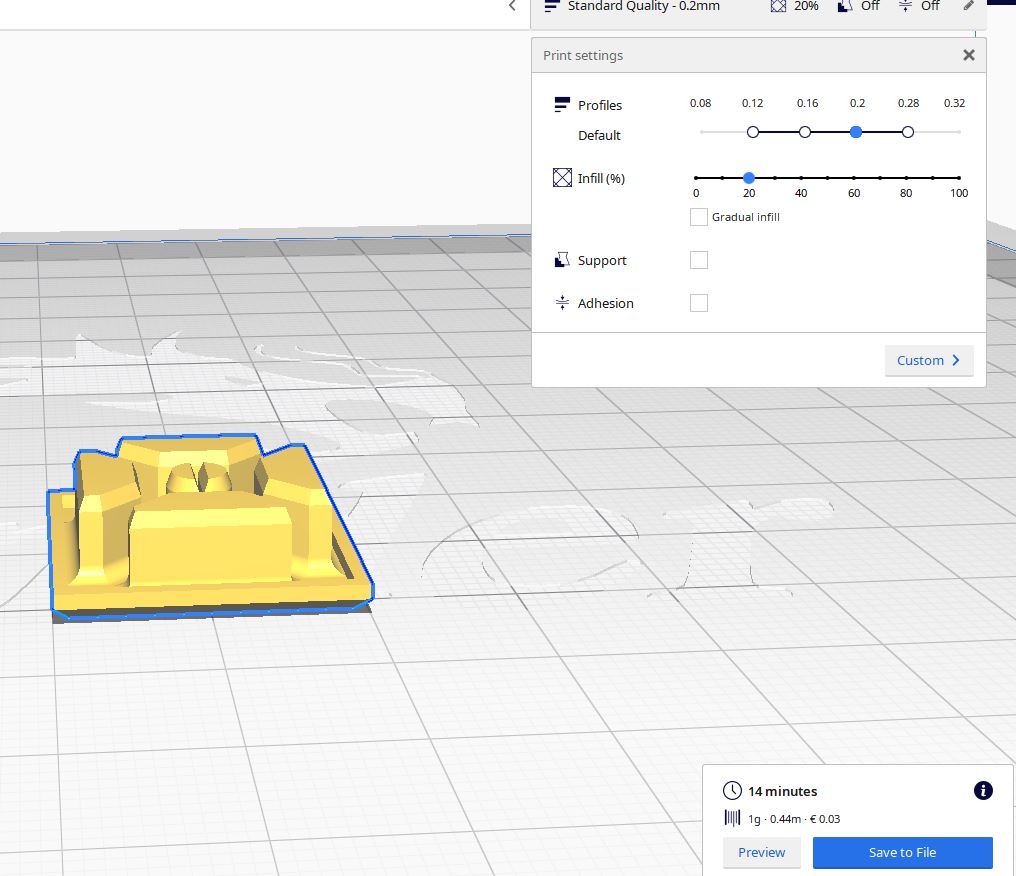Enable the Gradual infill checkbox

698,216
